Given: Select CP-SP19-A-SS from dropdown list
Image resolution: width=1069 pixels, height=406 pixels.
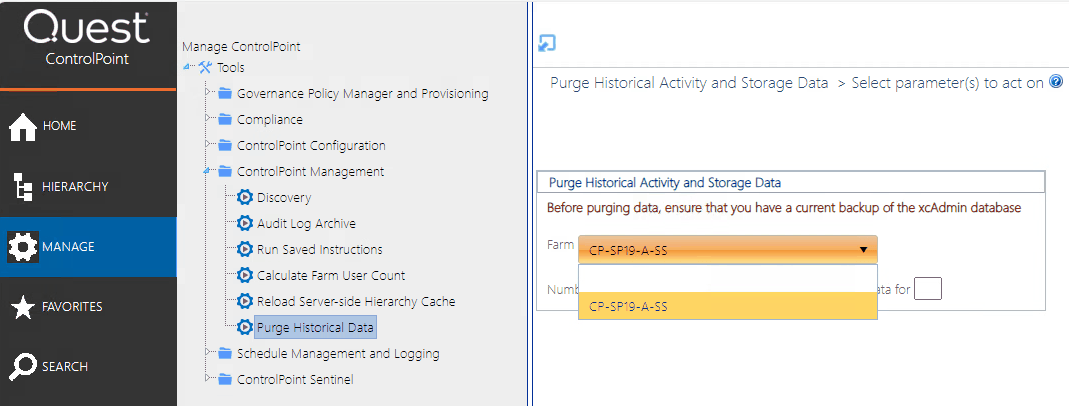Looking at the screenshot, I should (x=727, y=306).
